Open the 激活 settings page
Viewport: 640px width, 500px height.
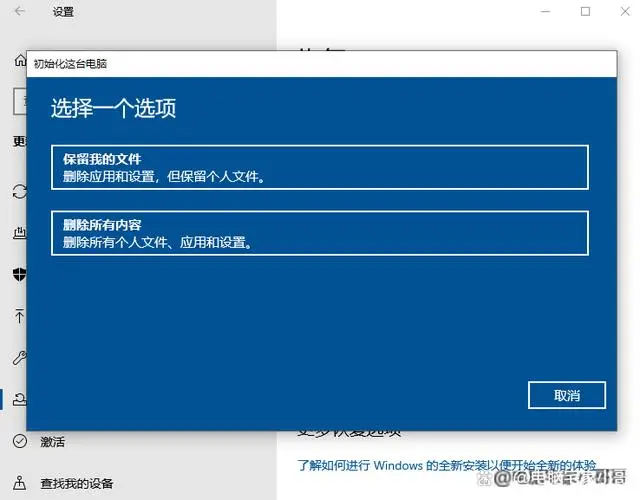[x=52, y=442]
